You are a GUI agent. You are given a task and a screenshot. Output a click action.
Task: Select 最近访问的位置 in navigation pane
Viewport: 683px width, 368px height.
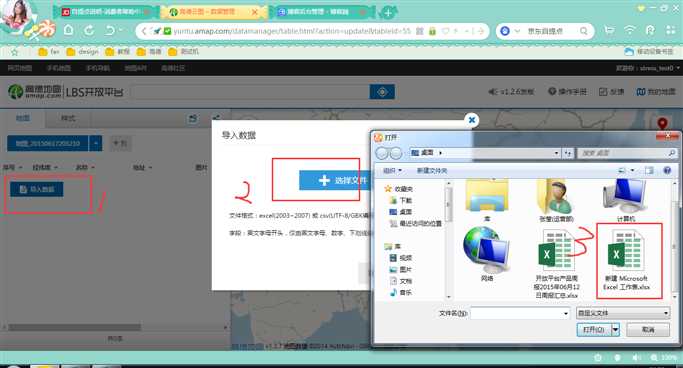pos(416,223)
